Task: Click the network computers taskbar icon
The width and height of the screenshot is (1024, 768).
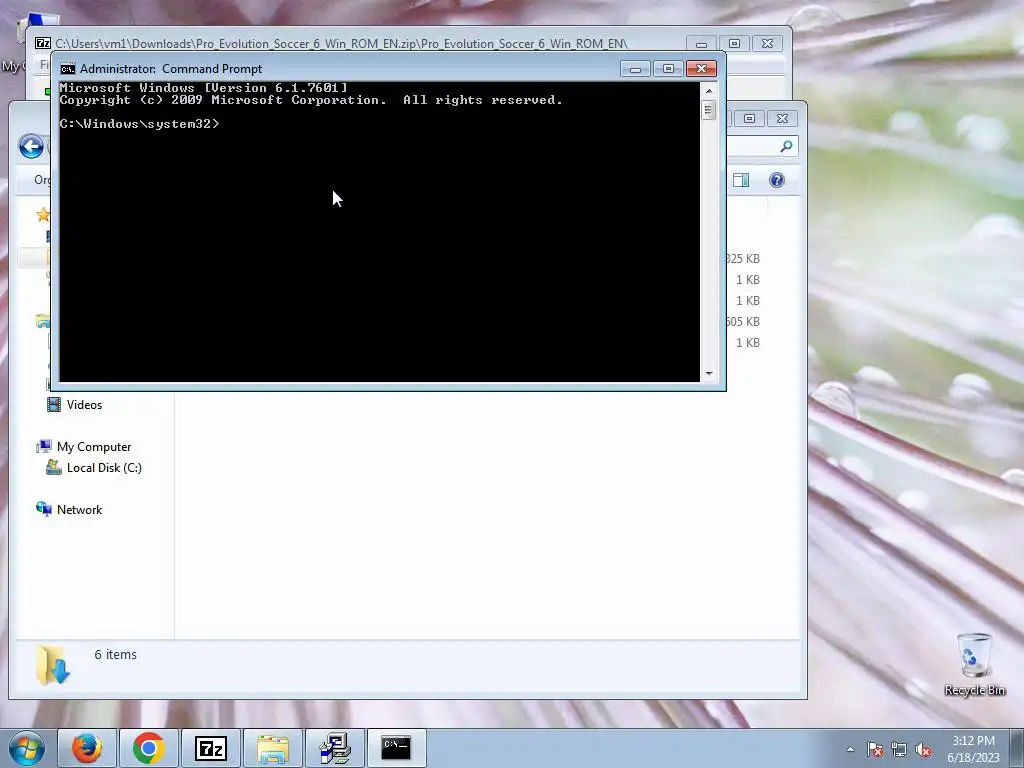Action: [x=335, y=748]
